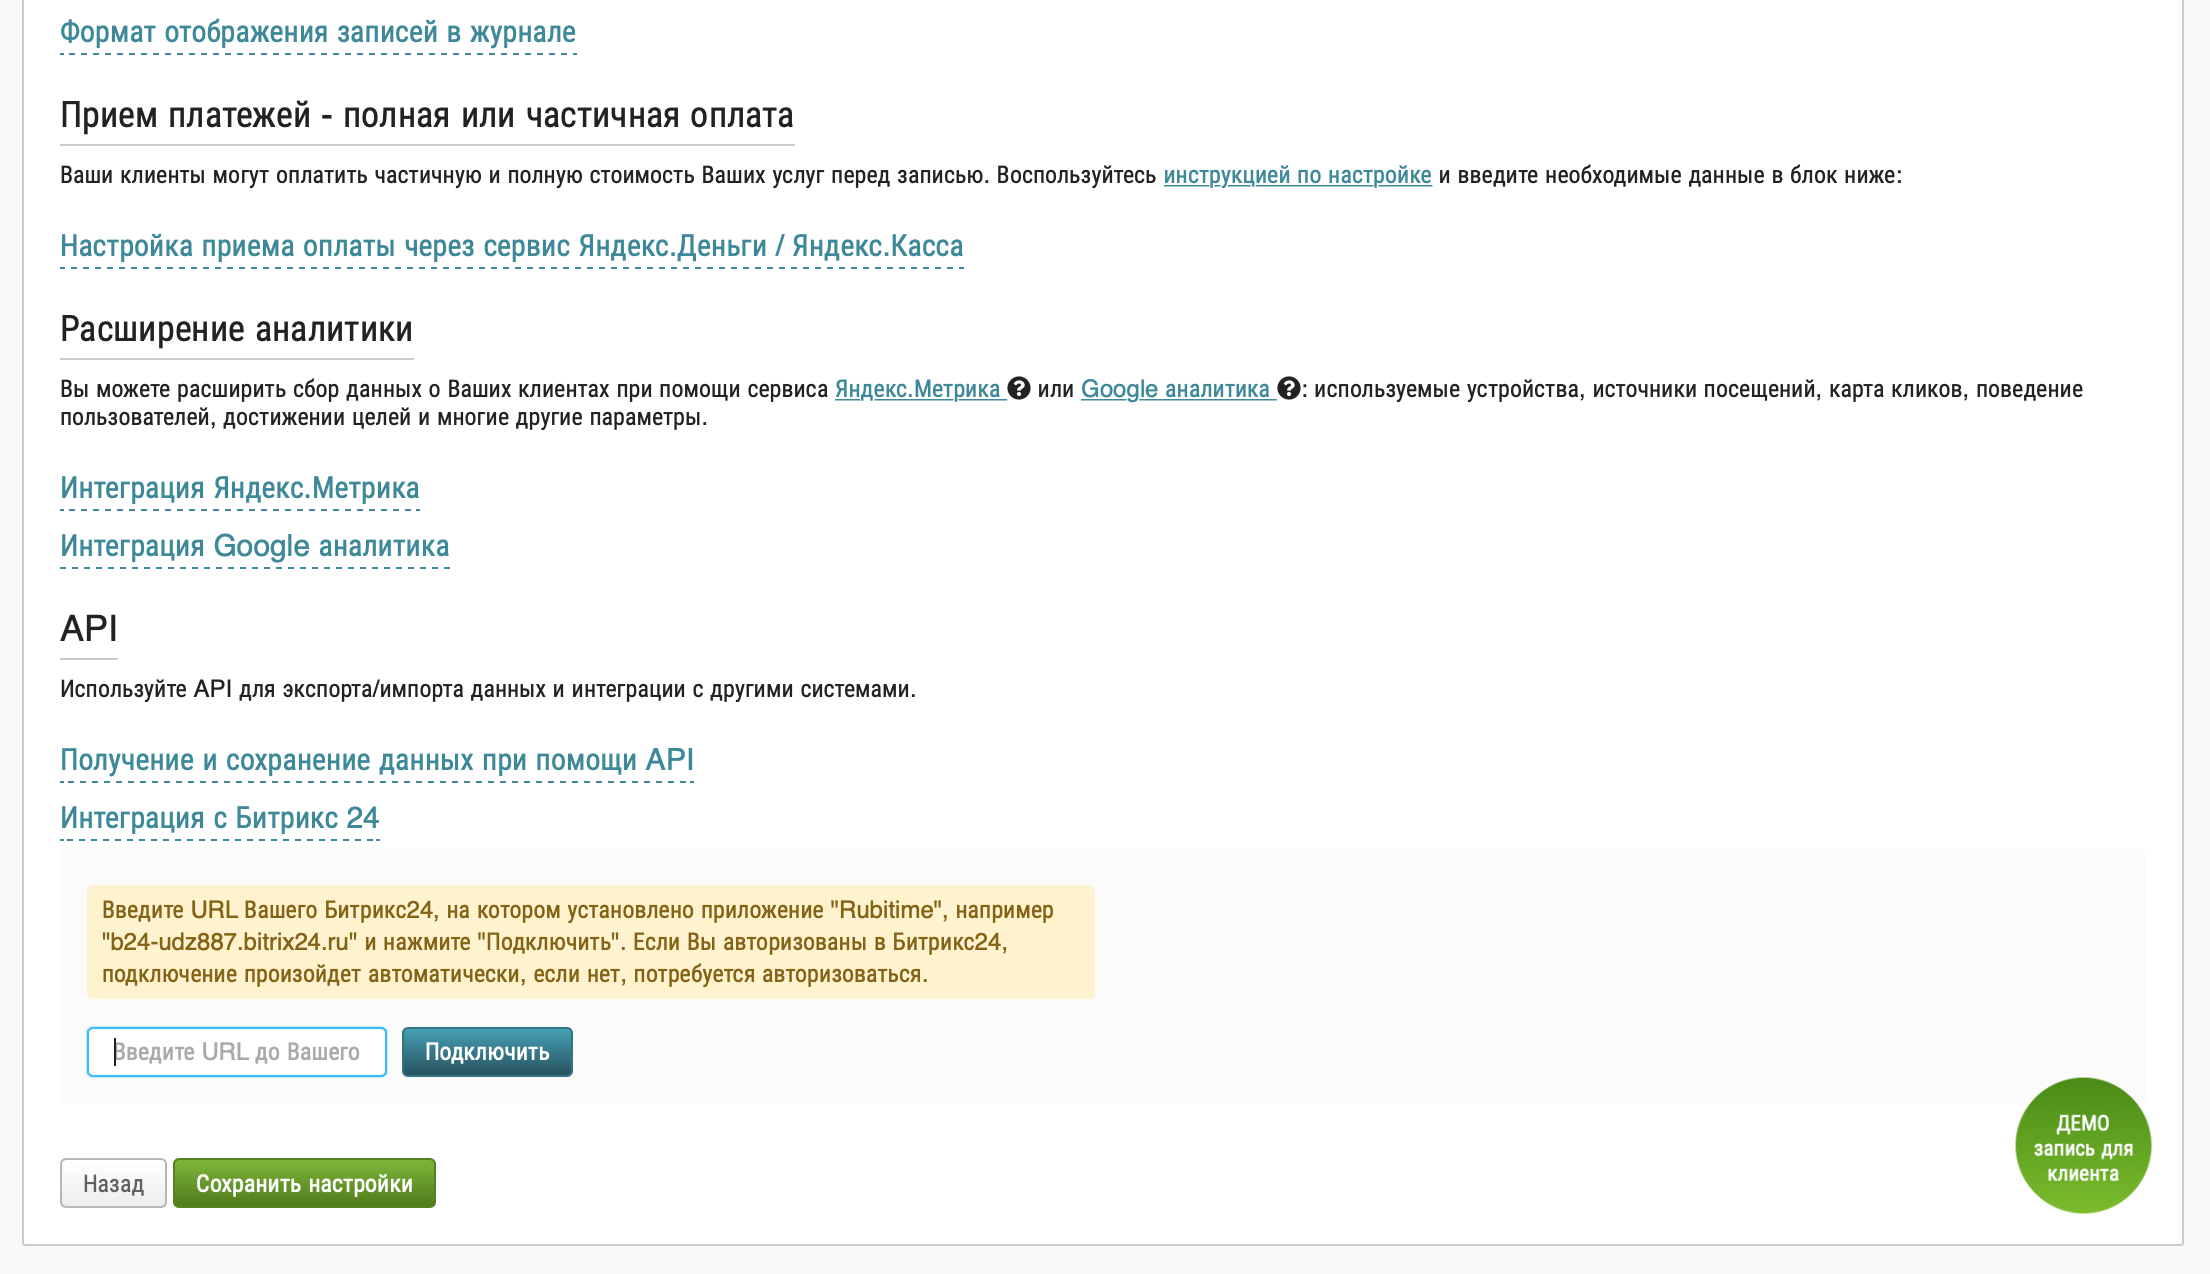Expand Получение и сохранение данных при помощи API
This screenshot has width=2210, height=1274.
[377, 761]
